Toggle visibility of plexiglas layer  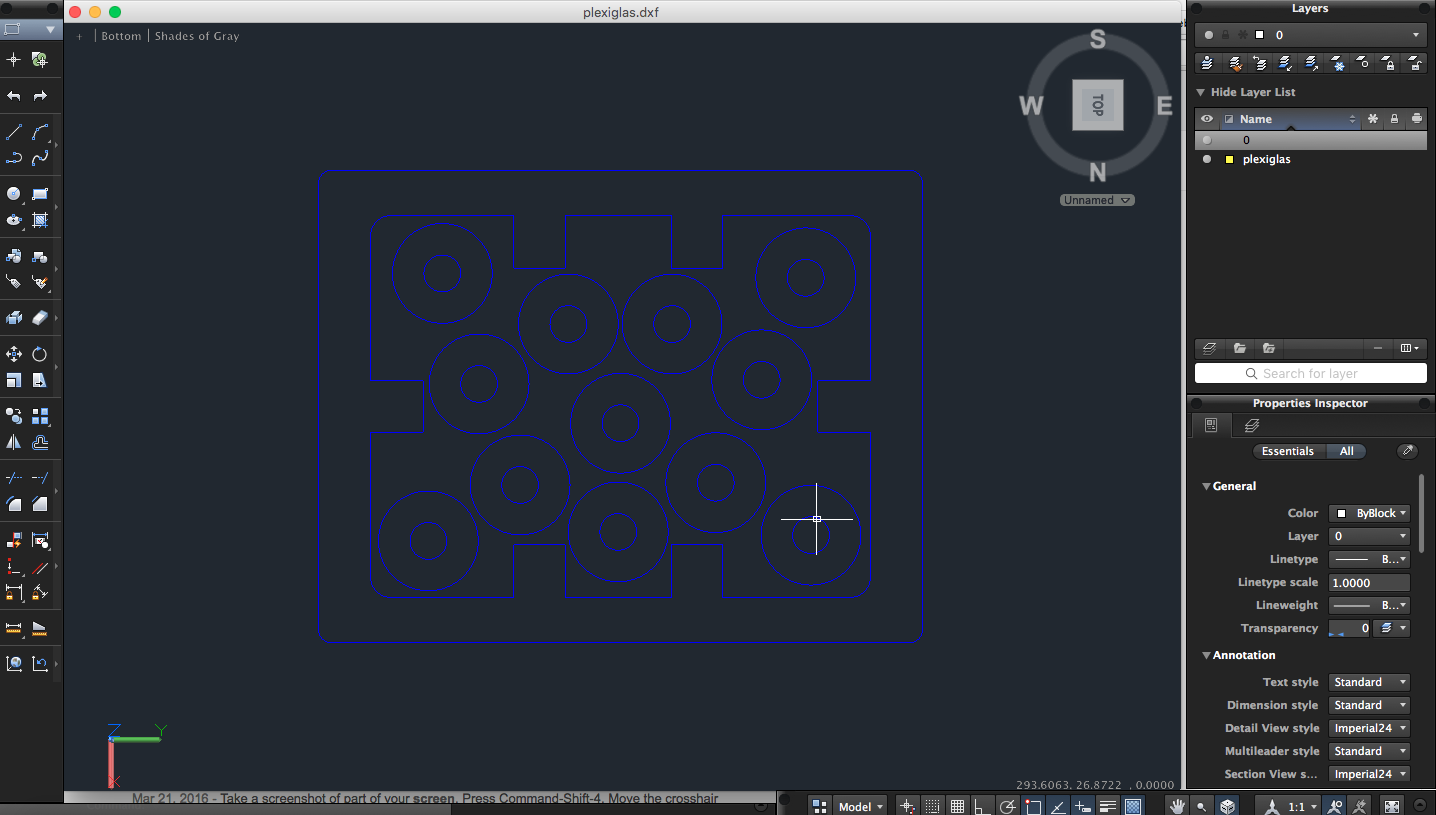click(x=1207, y=159)
